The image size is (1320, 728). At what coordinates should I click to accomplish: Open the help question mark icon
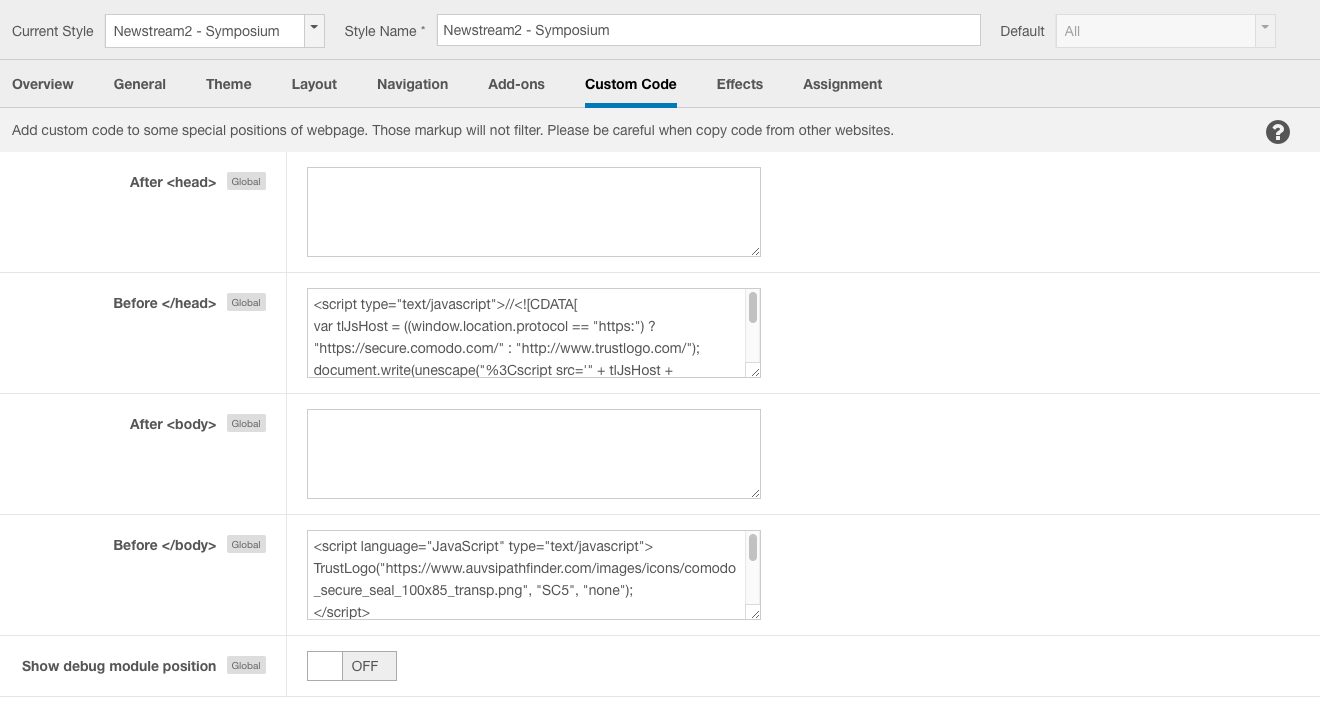tap(1277, 132)
